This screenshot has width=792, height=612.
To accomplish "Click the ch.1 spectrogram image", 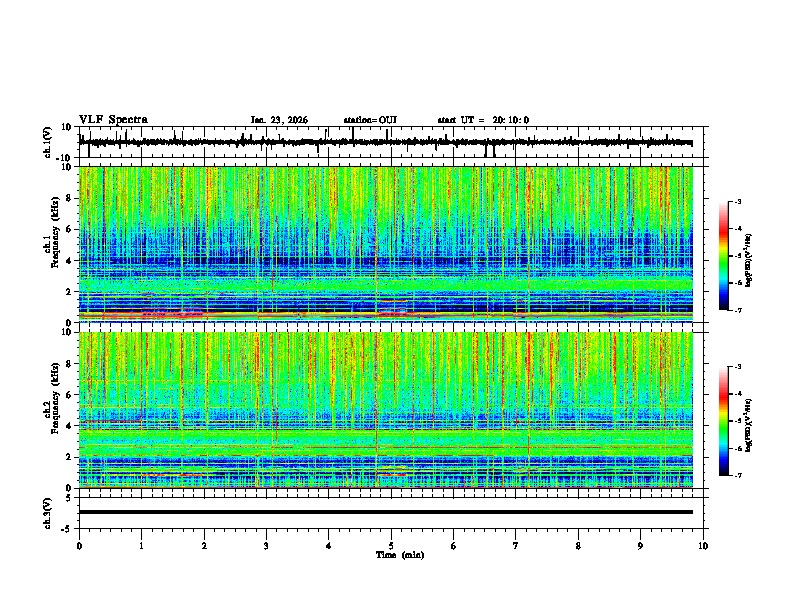I will tap(386, 244).
